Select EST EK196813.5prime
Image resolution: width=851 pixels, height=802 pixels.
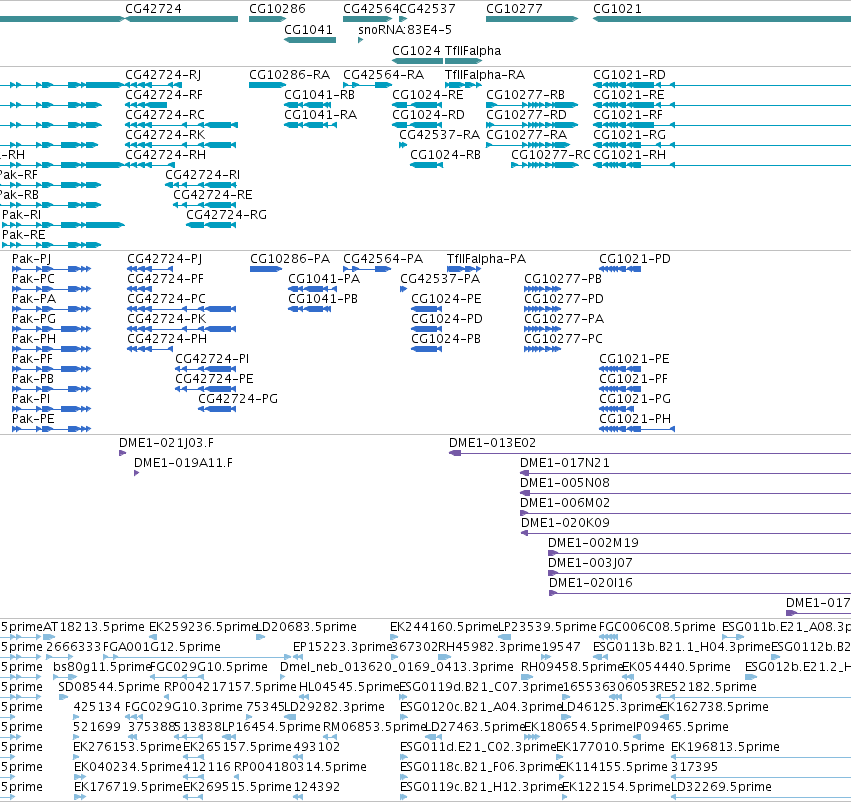[725, 747]
